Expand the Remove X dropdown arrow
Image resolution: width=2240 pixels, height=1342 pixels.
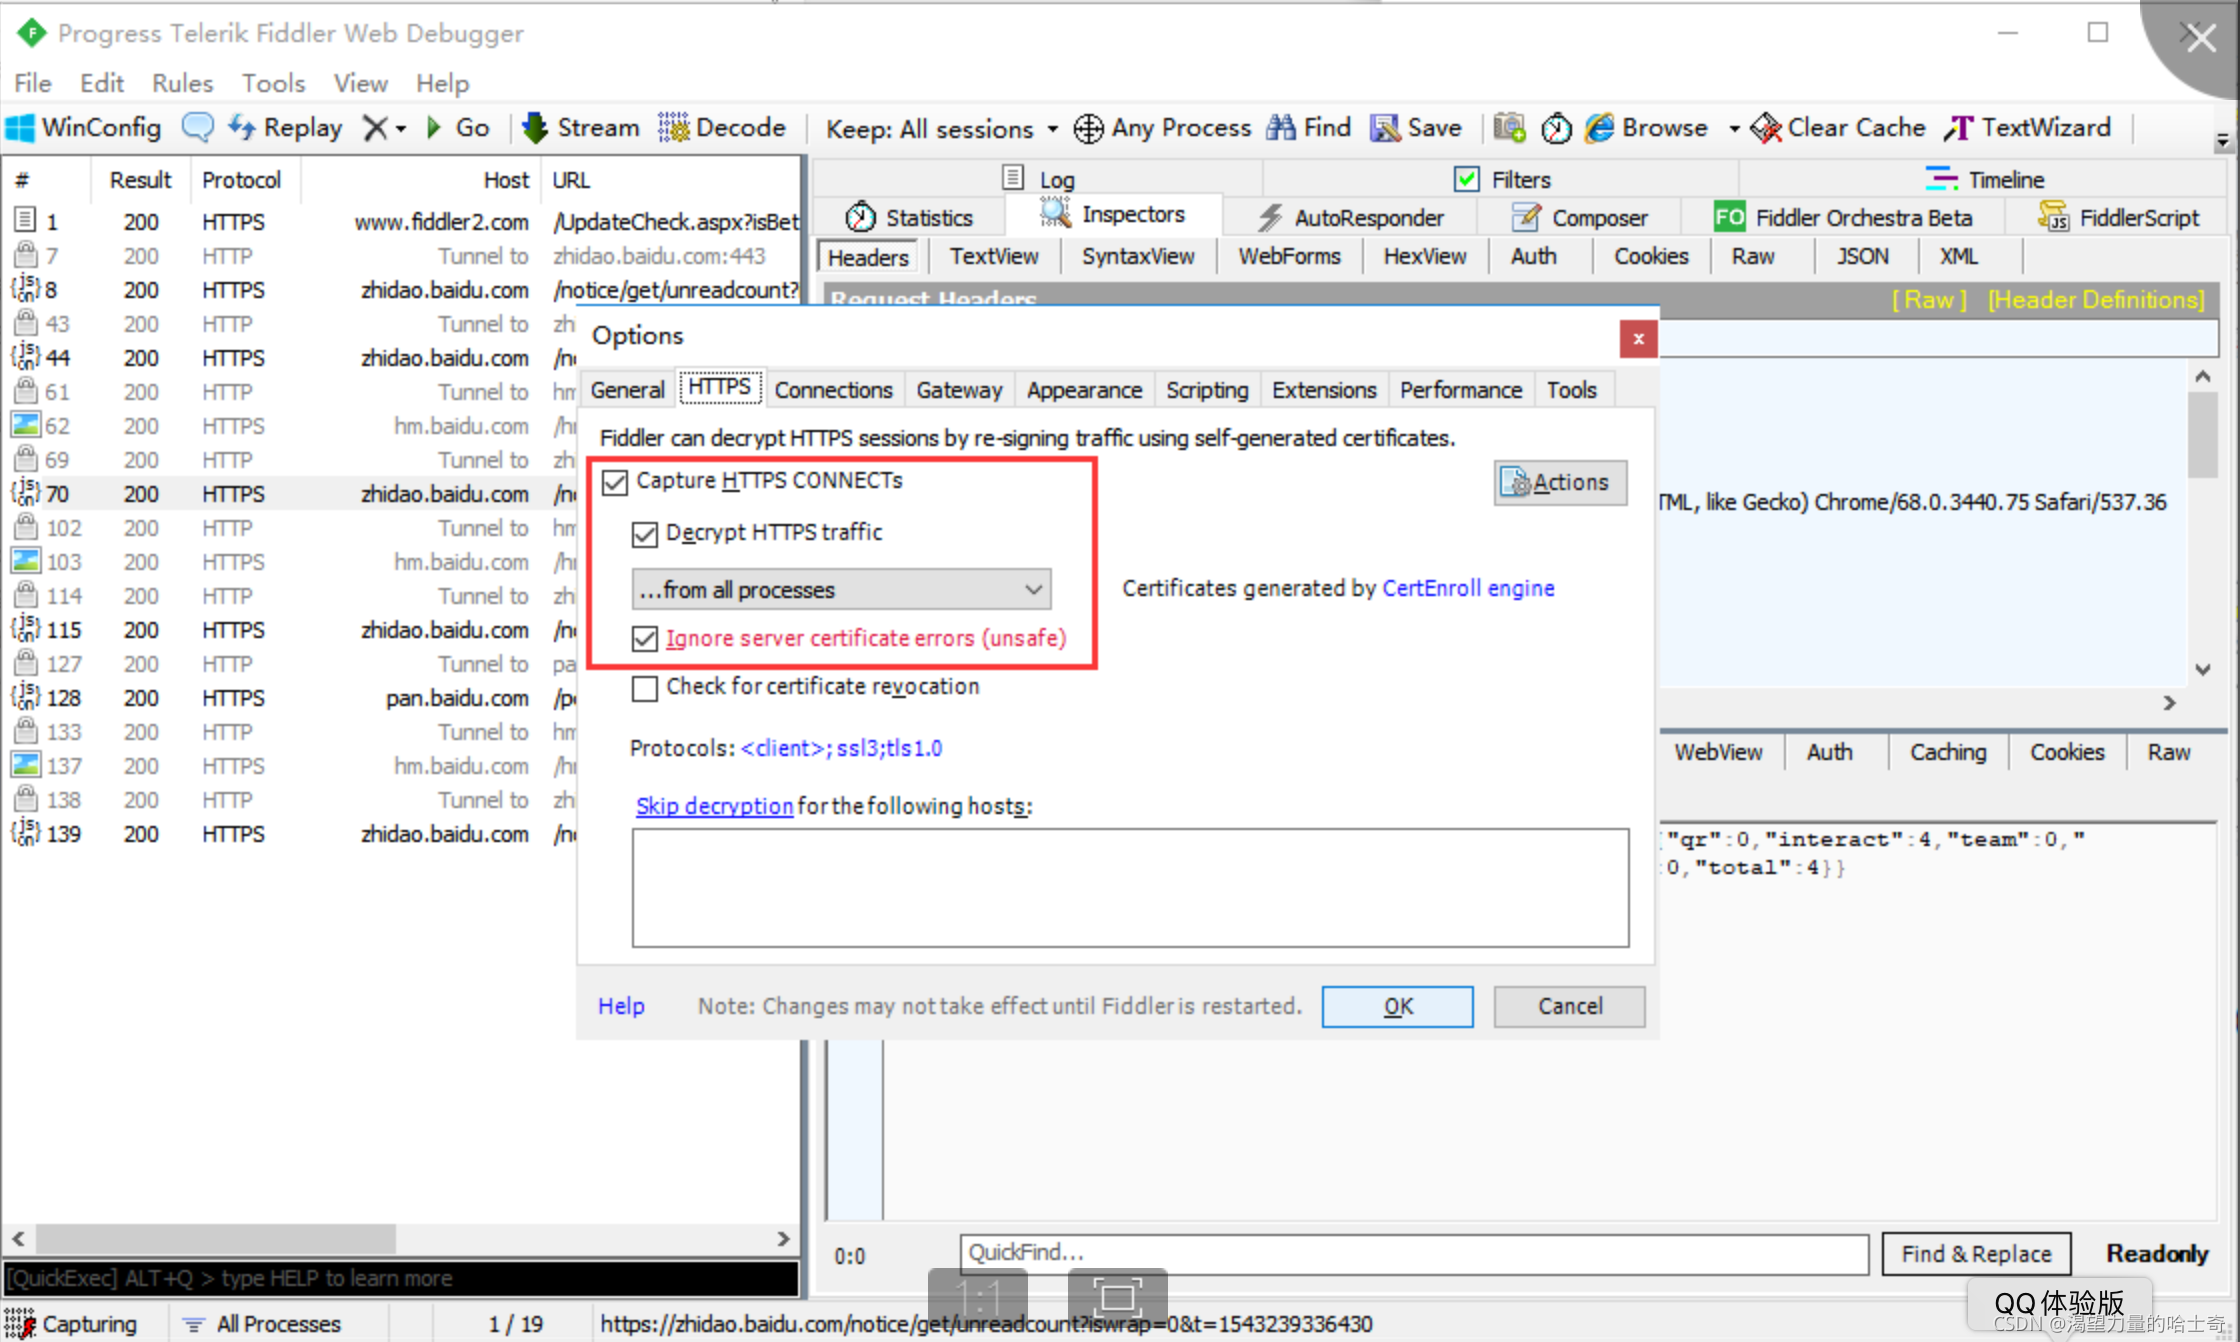point(400,129)
